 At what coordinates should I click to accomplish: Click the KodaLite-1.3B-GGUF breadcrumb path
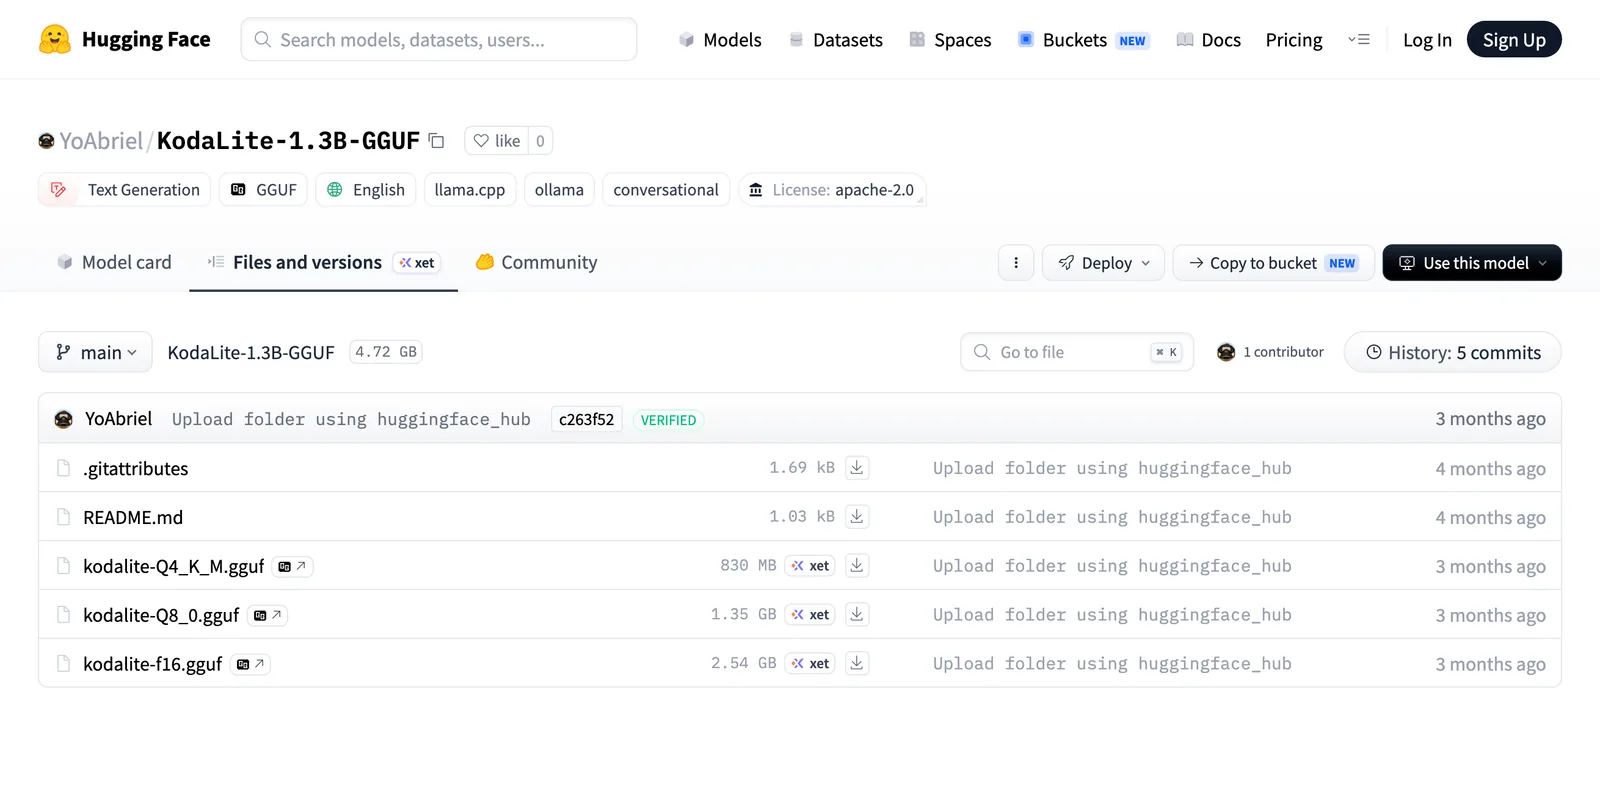point(251,353)
